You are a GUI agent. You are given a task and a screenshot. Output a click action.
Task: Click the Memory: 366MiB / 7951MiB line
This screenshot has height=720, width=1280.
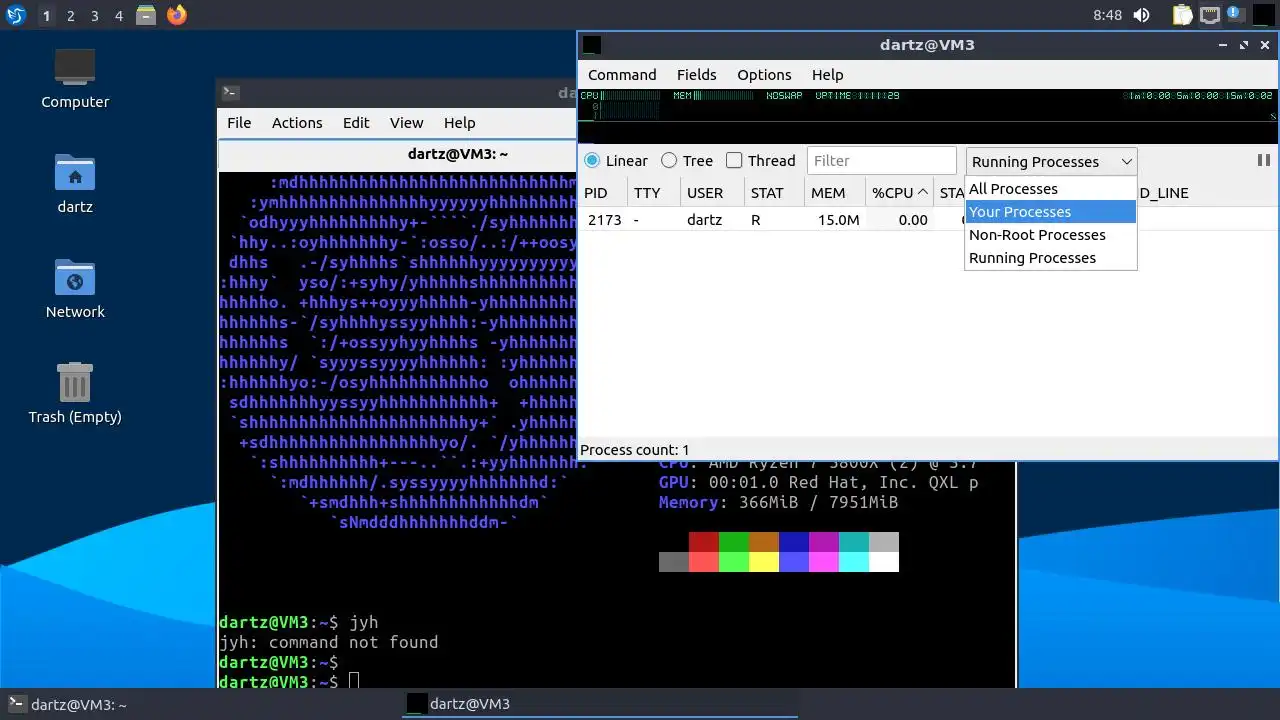(778, 502)
